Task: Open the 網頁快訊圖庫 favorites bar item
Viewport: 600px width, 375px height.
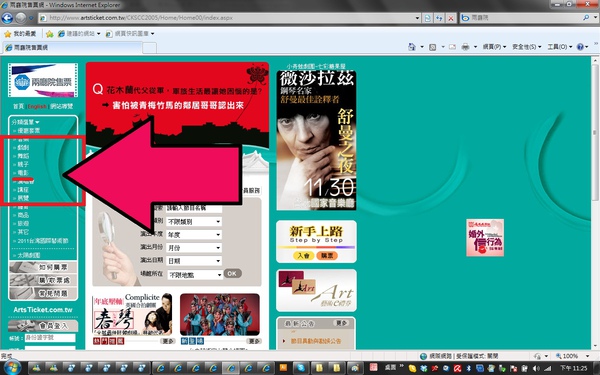Action: coord(130,34)
